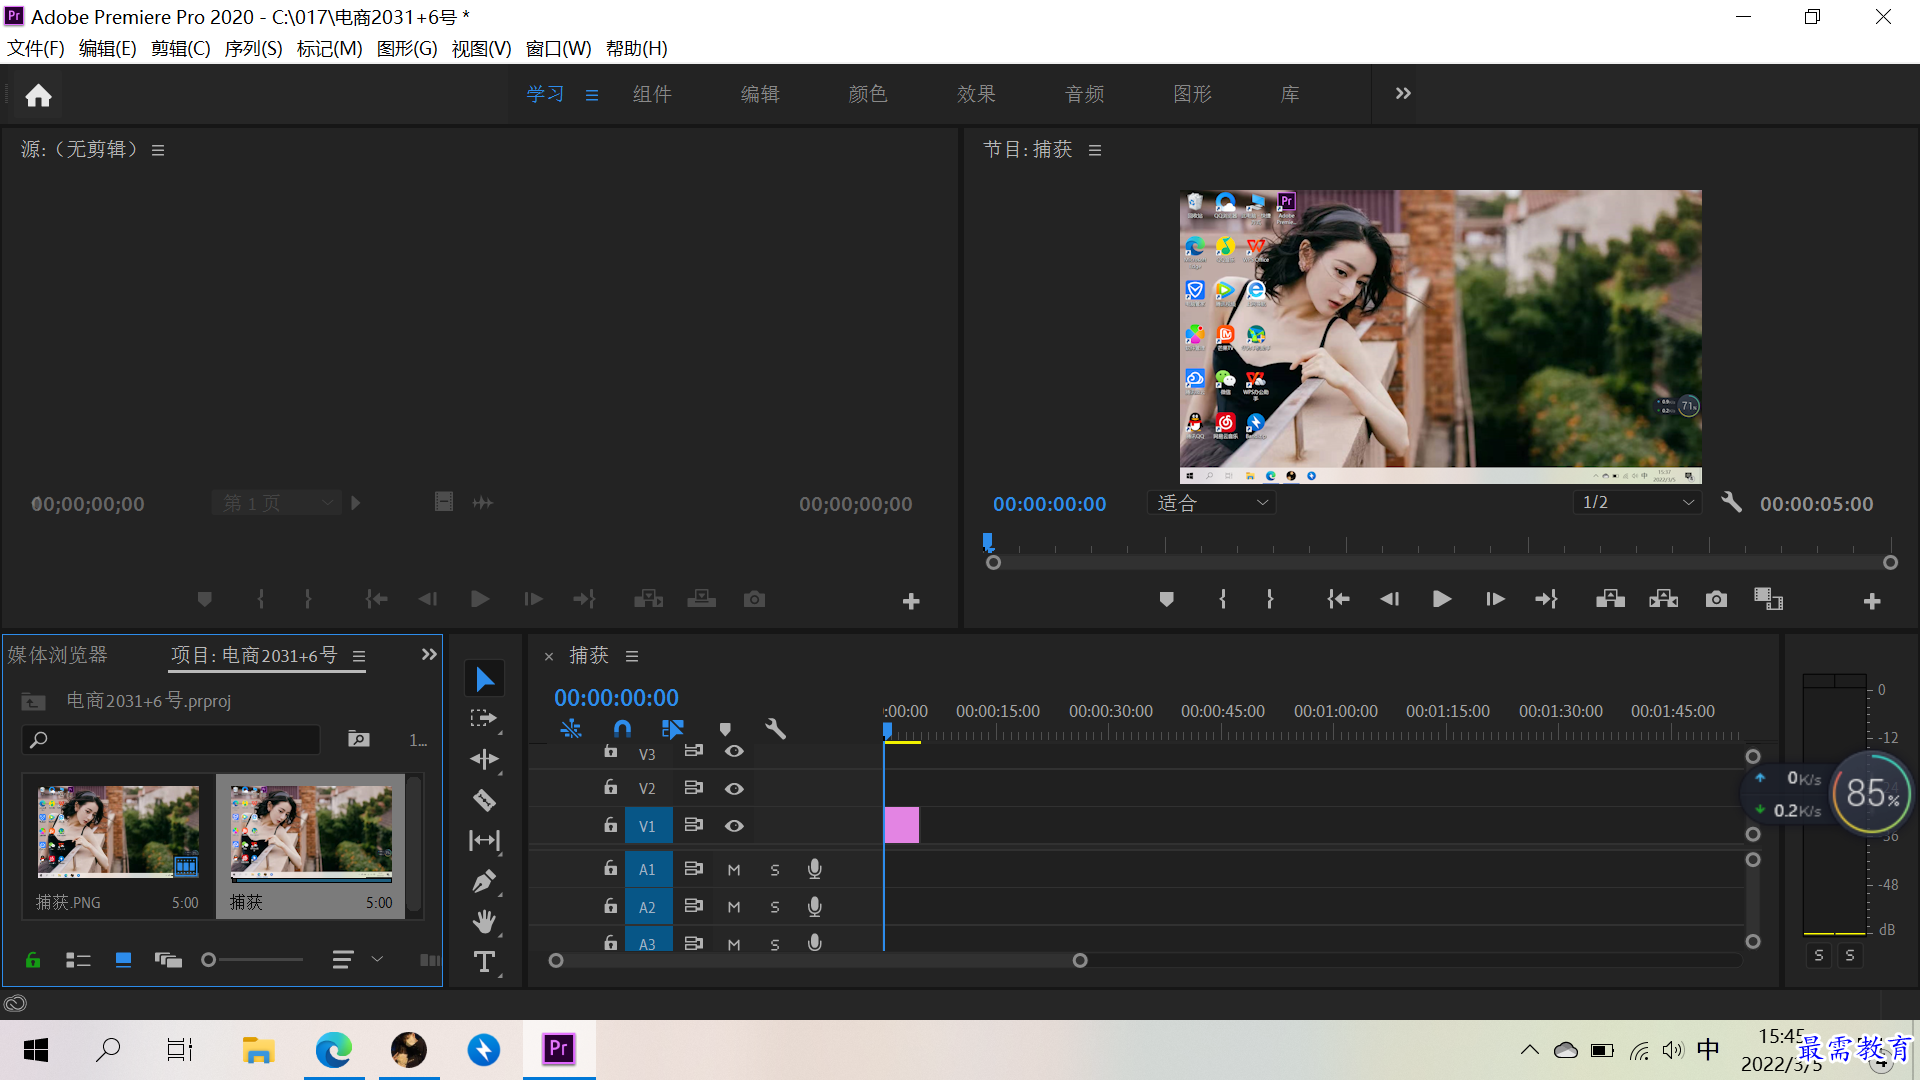This screenshot has width=1920, height=1080.
Task: Click the timeline timecode 00:00:00:00
Action: (x=616, y=698)
